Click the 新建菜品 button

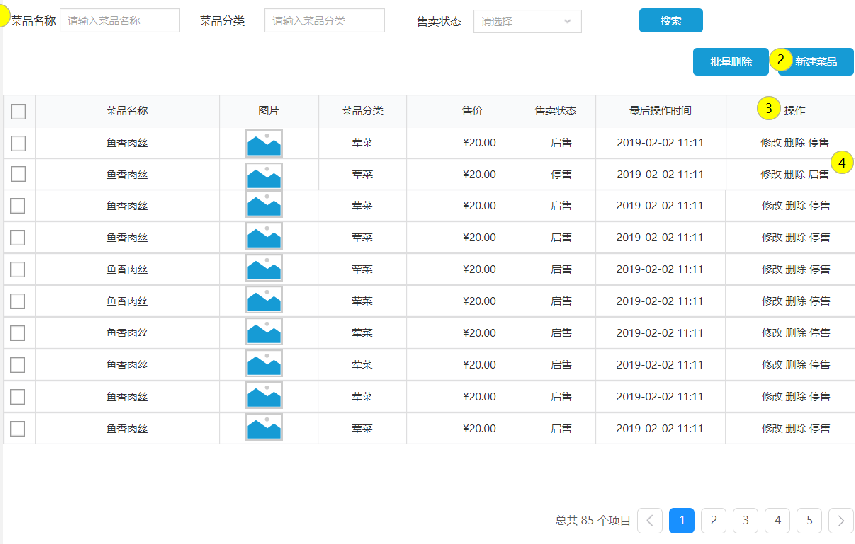click(818, 62)
